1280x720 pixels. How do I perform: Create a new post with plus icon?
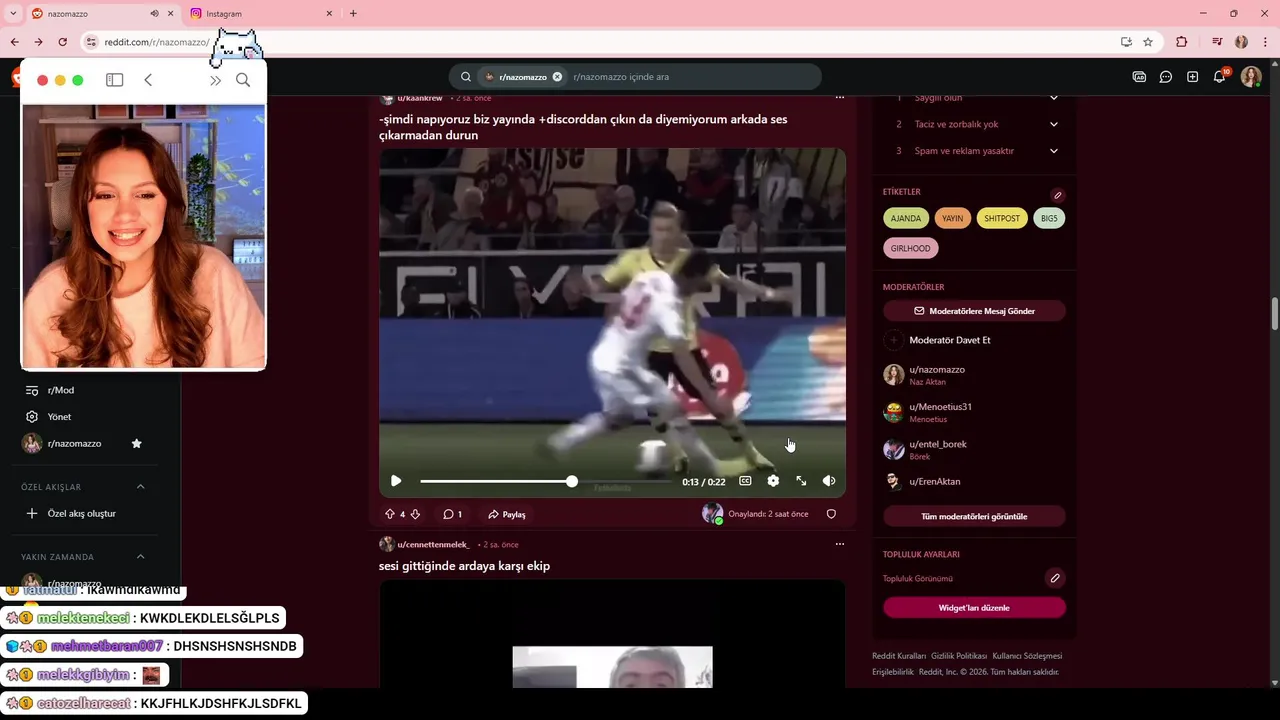coord(1193,77)
